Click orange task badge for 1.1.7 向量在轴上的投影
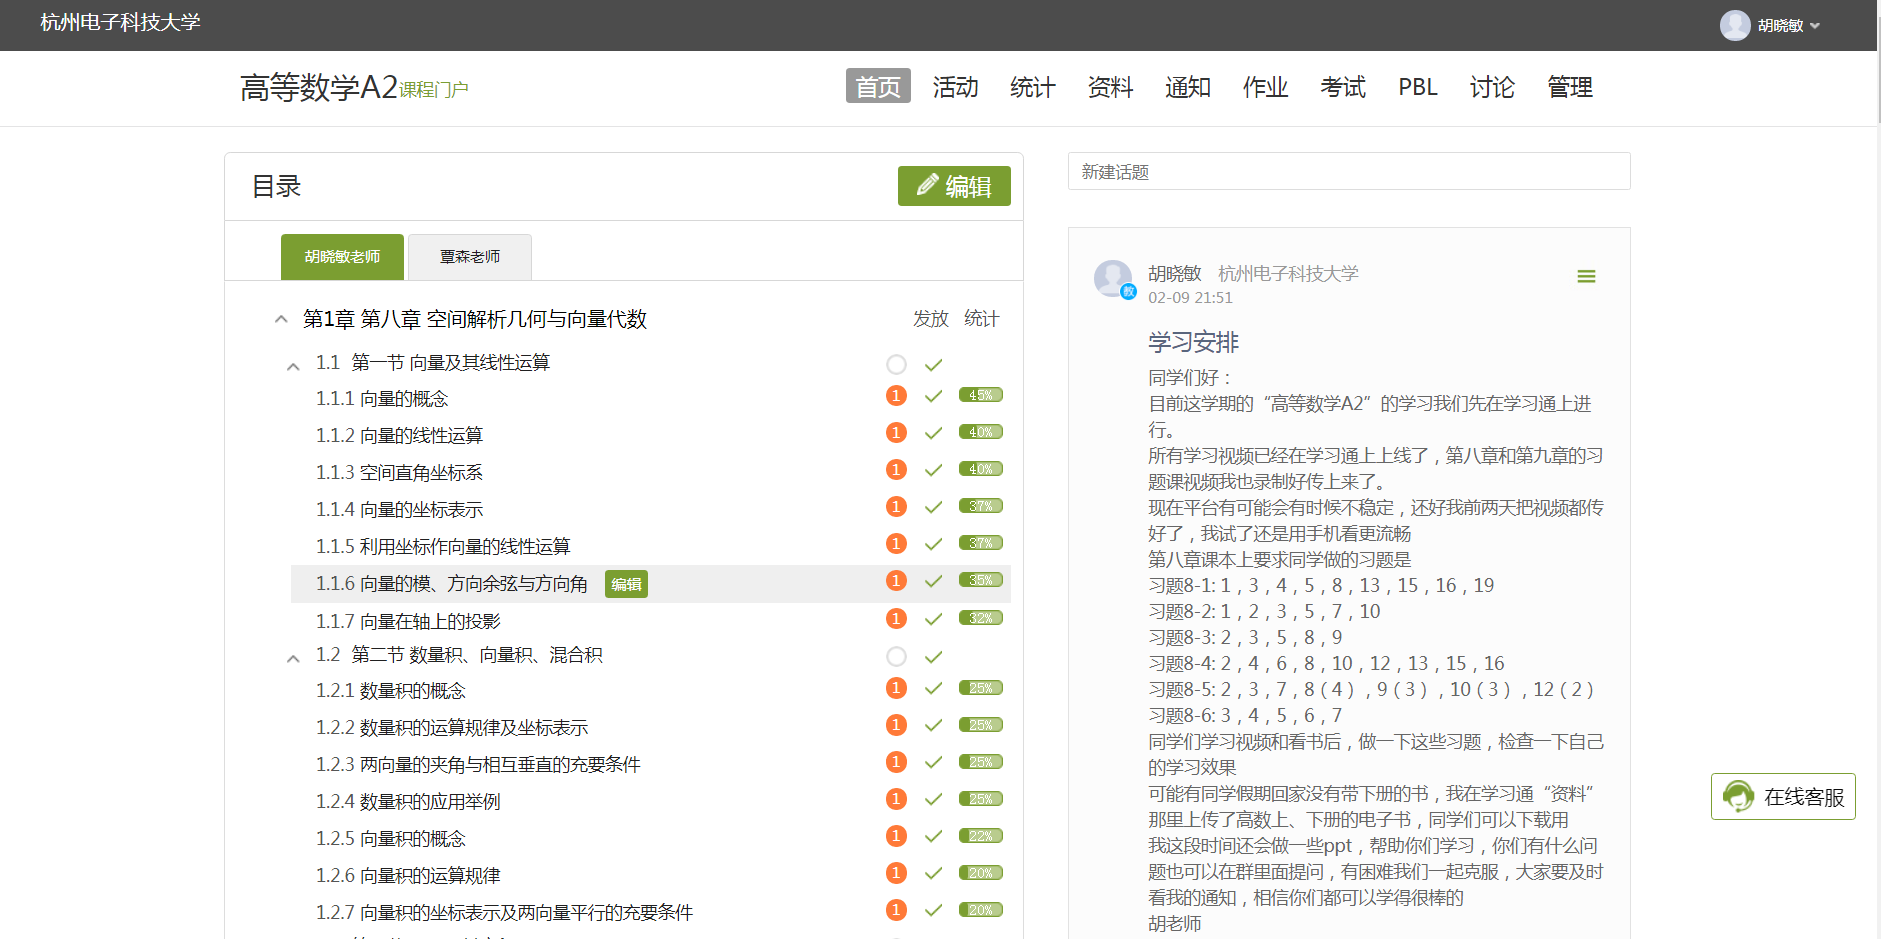The width and height of the screenshot is (1881, 939). [896, 618]
